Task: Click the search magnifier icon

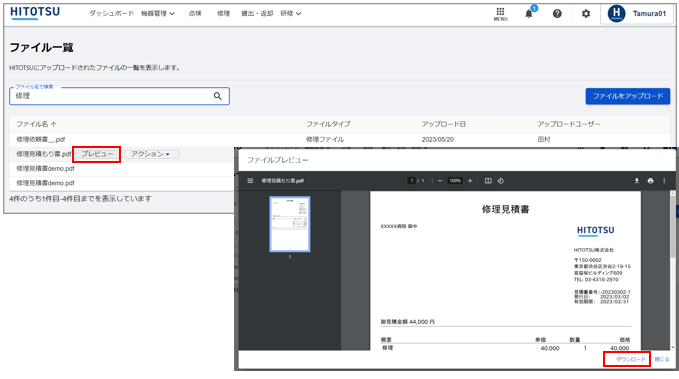Action: [x=217, y=96]
